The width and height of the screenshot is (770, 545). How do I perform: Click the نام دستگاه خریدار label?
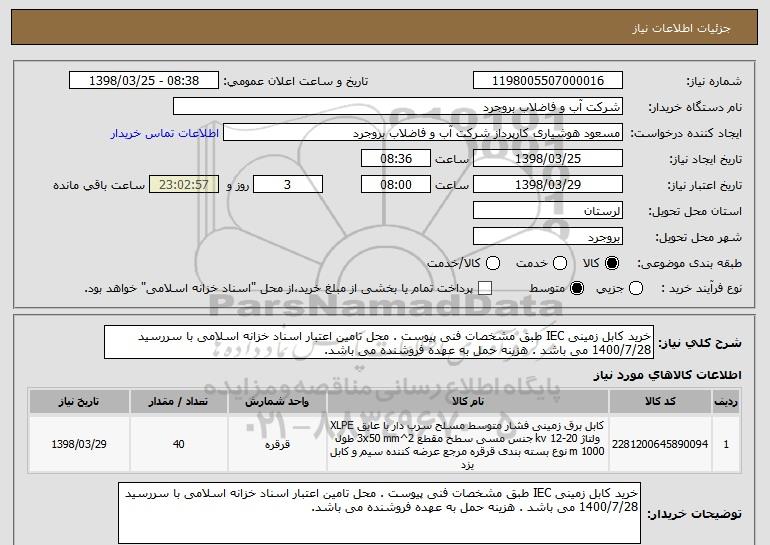(695, 107)
